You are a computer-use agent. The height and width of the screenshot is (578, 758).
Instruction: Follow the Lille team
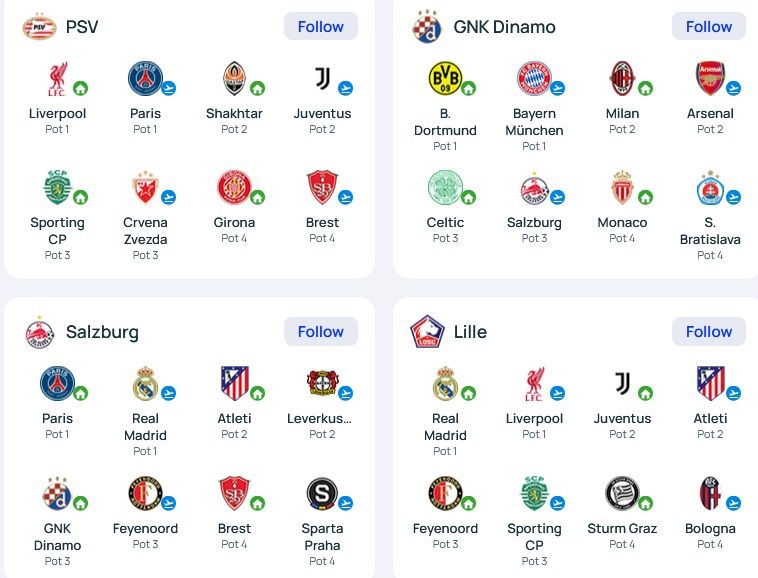708,332
